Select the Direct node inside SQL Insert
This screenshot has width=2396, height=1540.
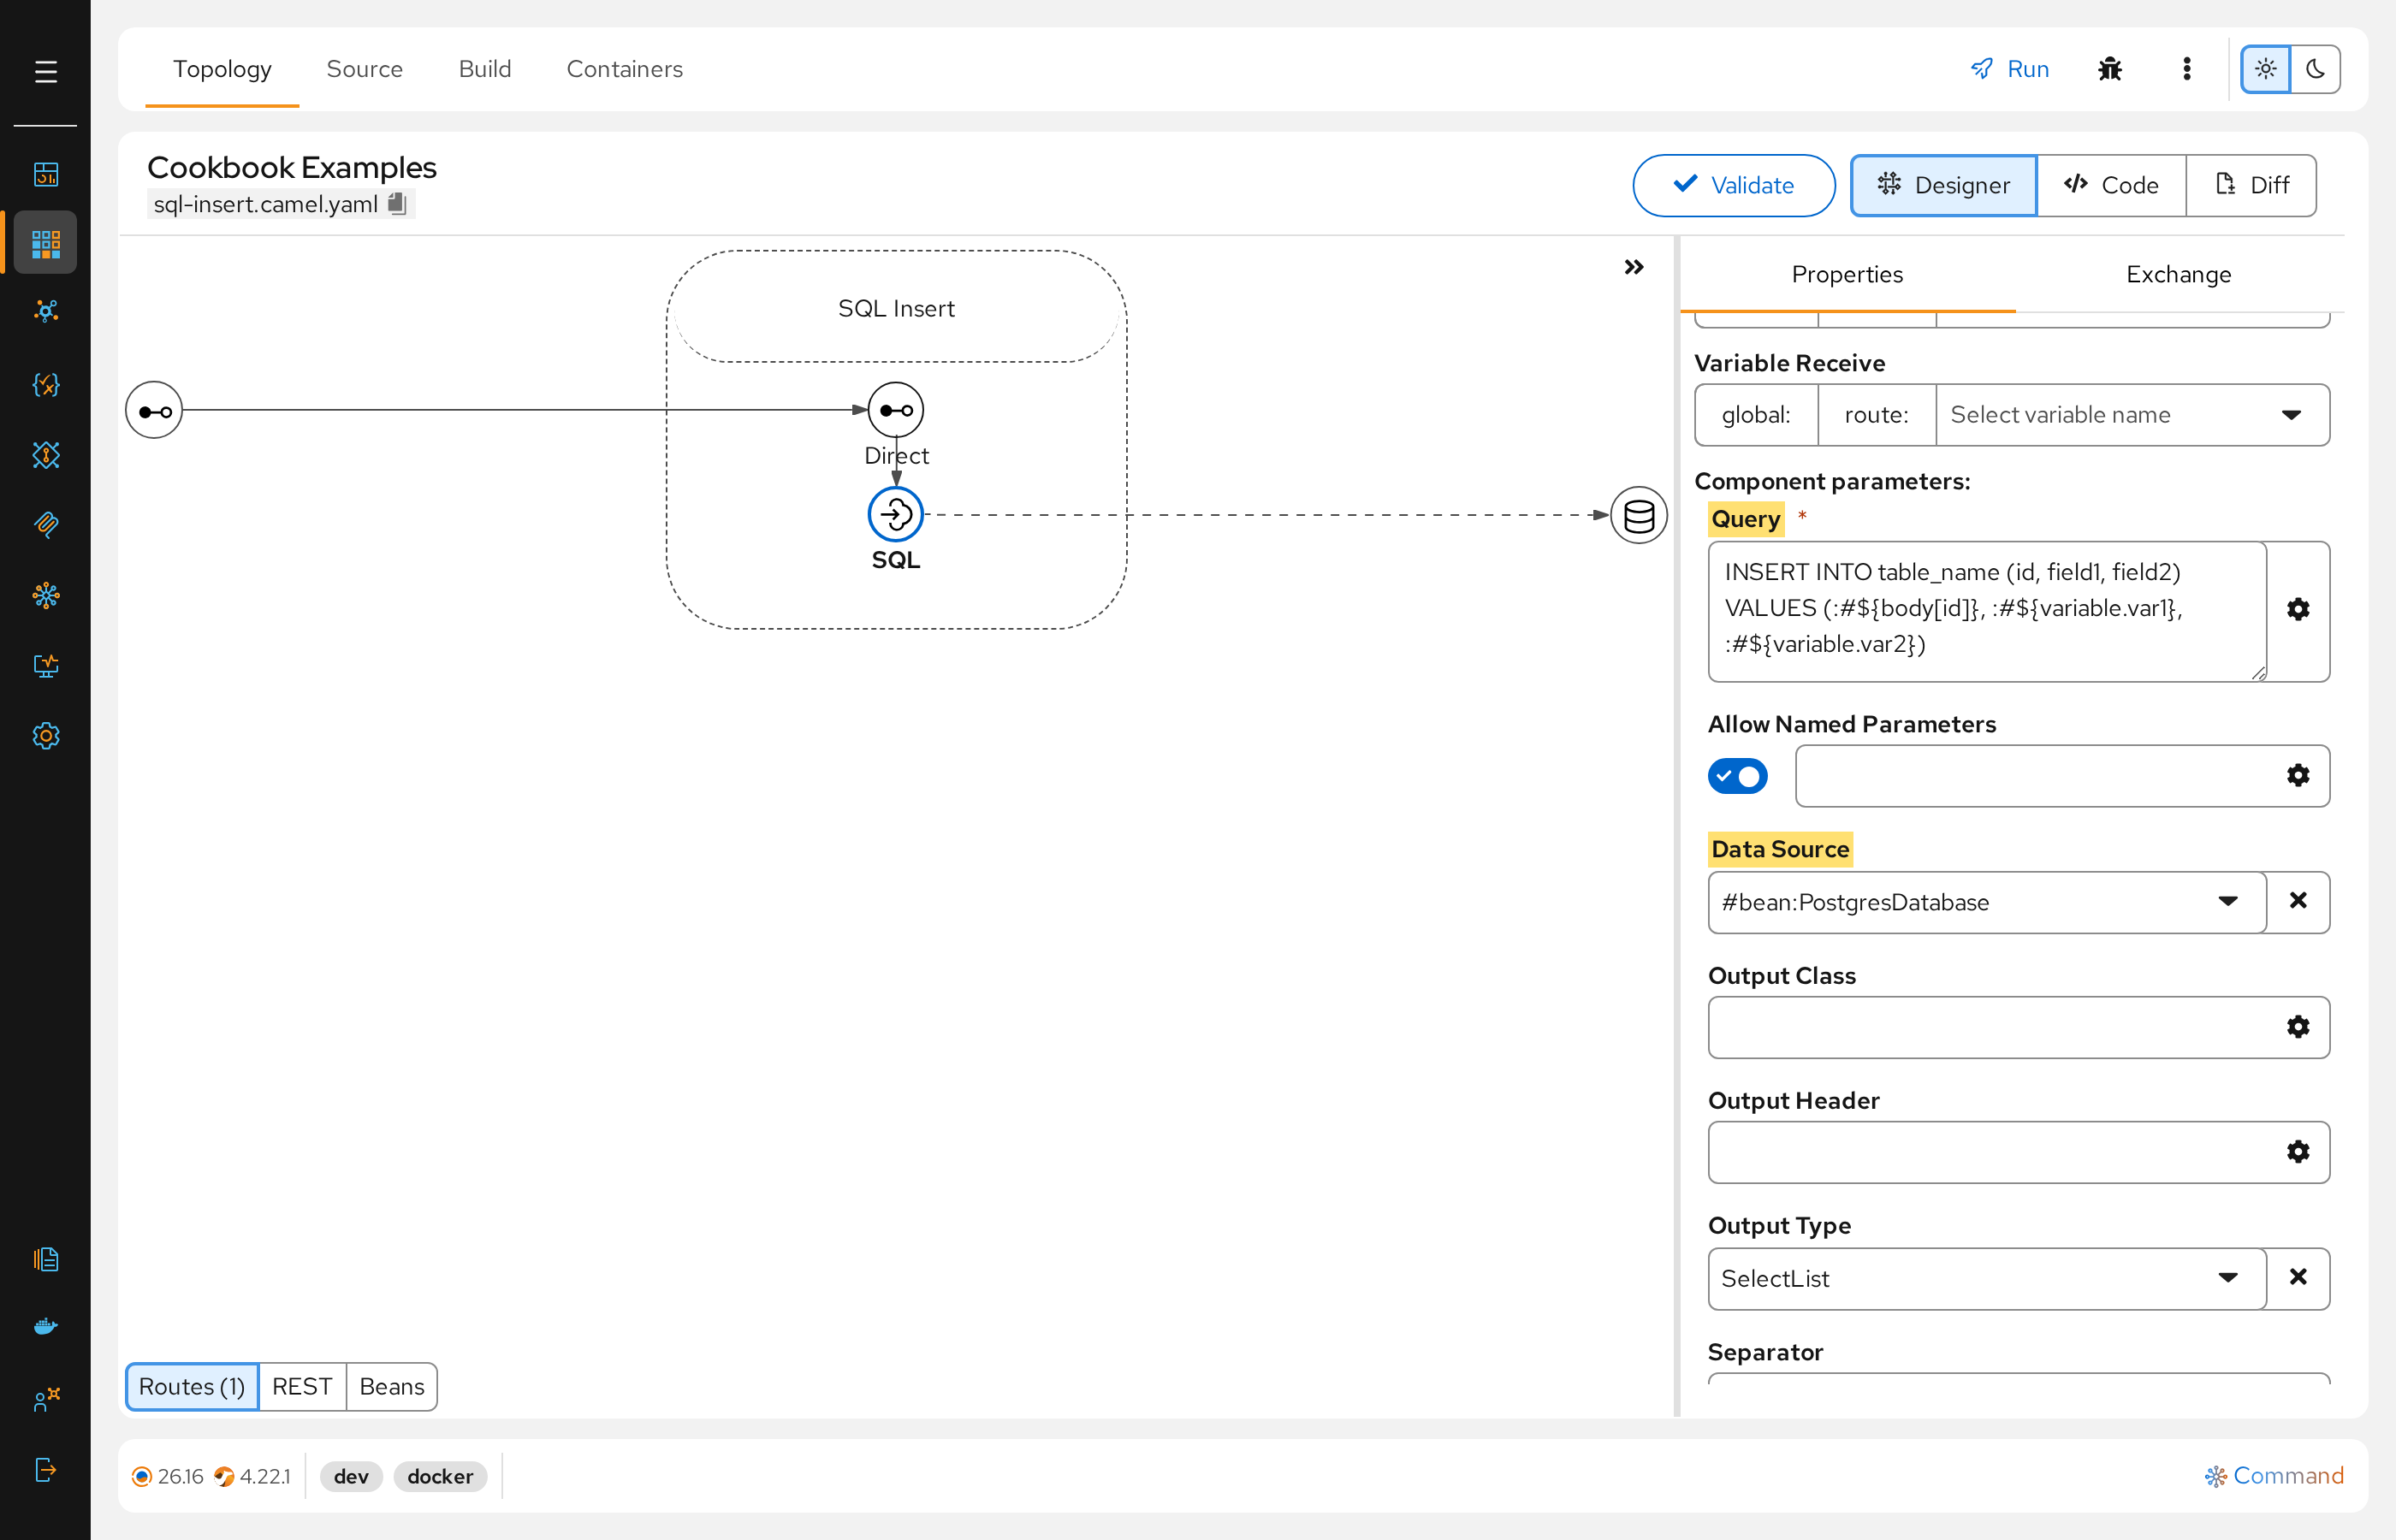pos(895,410)
